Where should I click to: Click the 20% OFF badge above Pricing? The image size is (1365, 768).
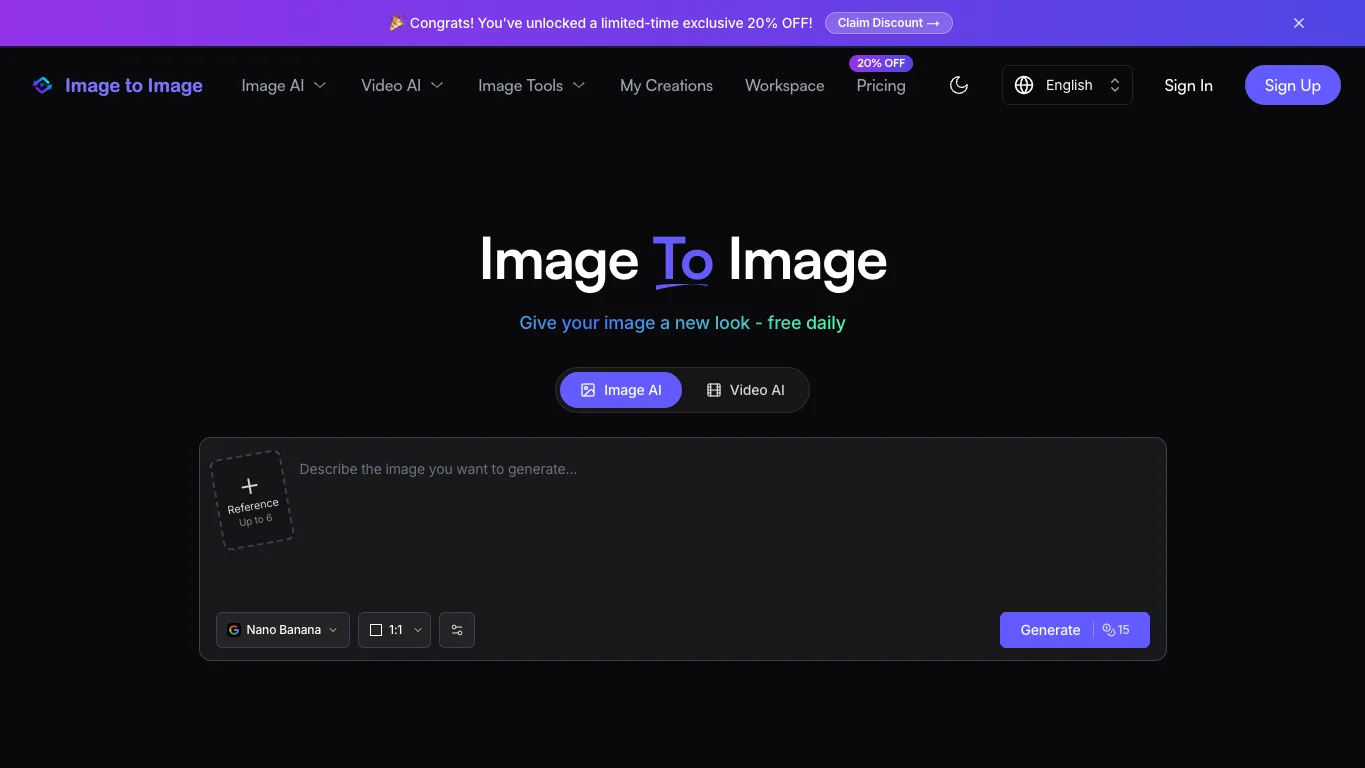(881, 63)
